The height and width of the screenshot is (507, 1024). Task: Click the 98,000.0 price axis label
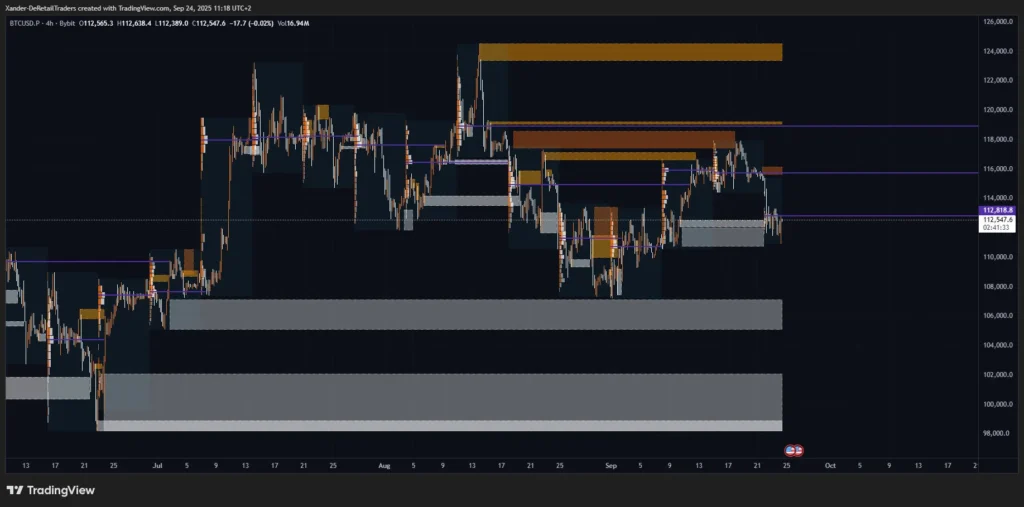(997, 433)
